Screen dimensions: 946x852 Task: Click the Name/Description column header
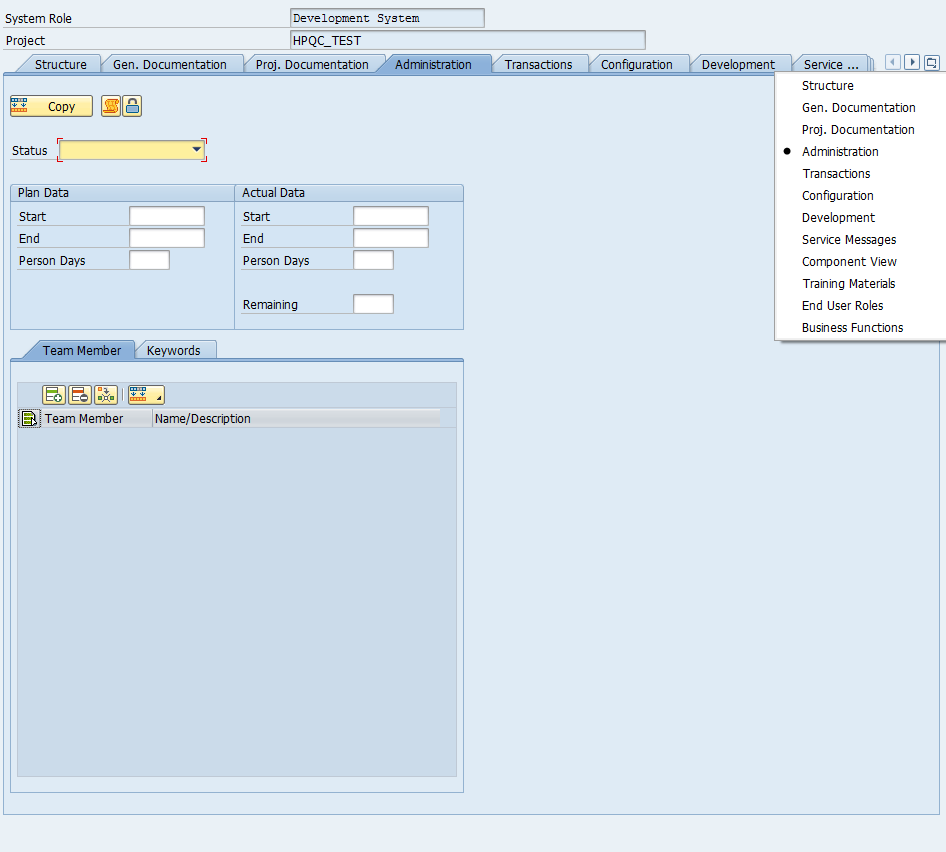click(296, 418)
